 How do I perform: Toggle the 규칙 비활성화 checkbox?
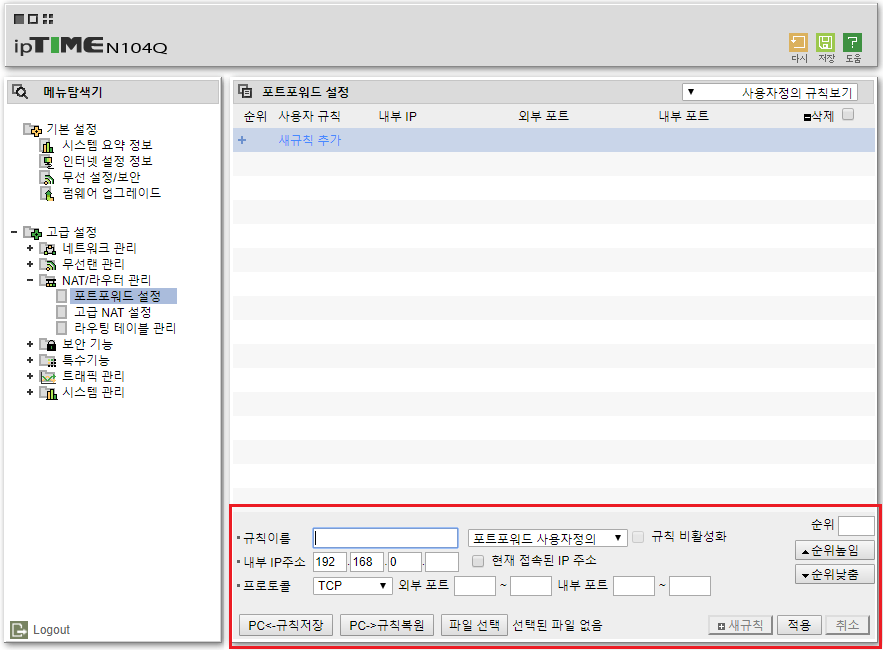(x=638, y=537)
